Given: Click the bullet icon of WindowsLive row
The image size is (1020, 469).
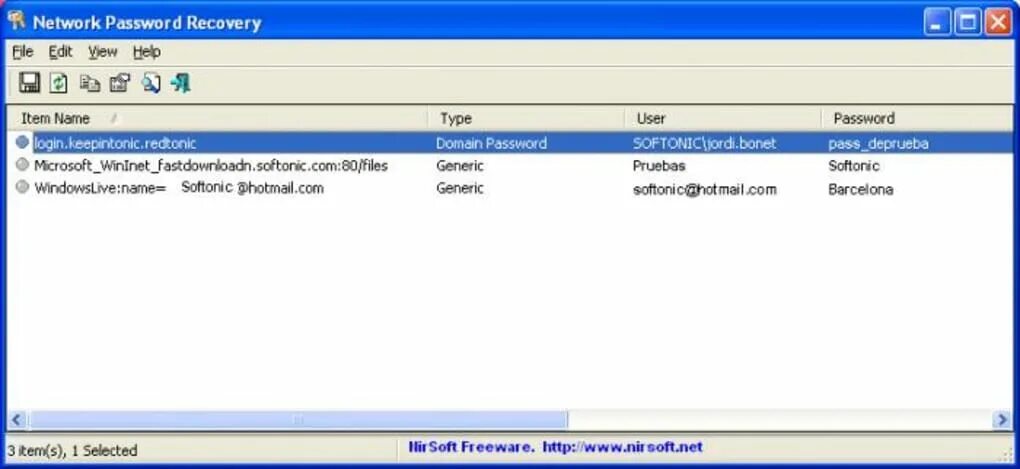Looking at the screenshot, I should click(23, 187).
